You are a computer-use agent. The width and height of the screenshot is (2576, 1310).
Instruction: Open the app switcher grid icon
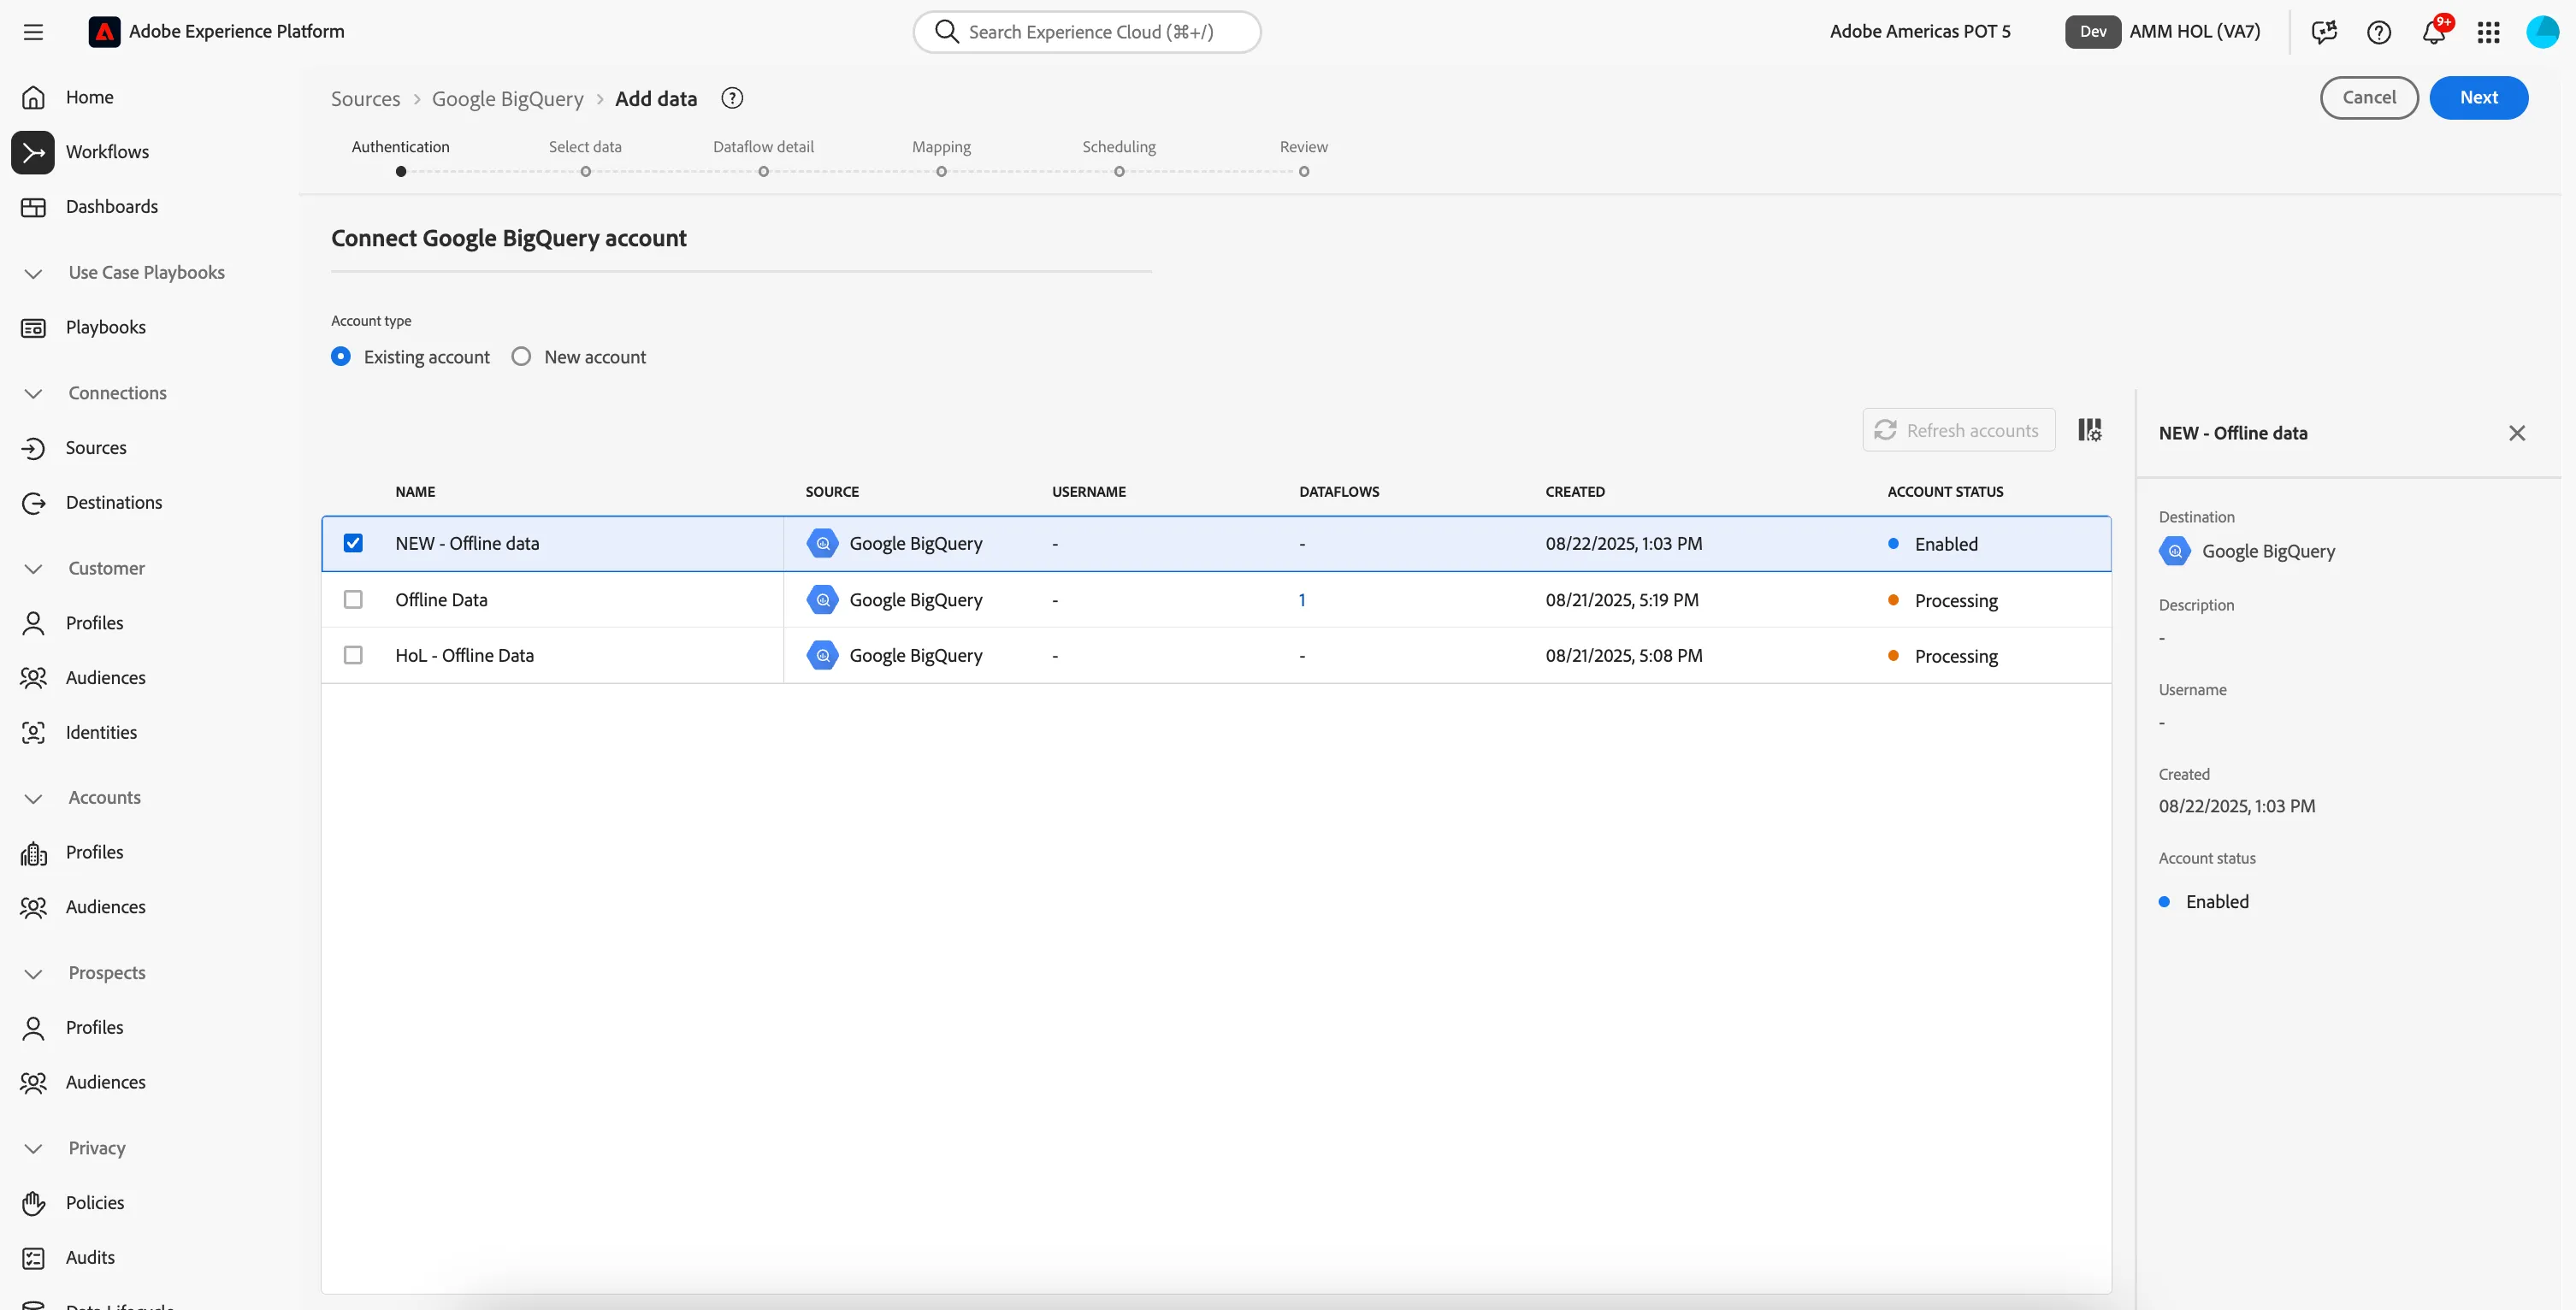coord(2488,32)
